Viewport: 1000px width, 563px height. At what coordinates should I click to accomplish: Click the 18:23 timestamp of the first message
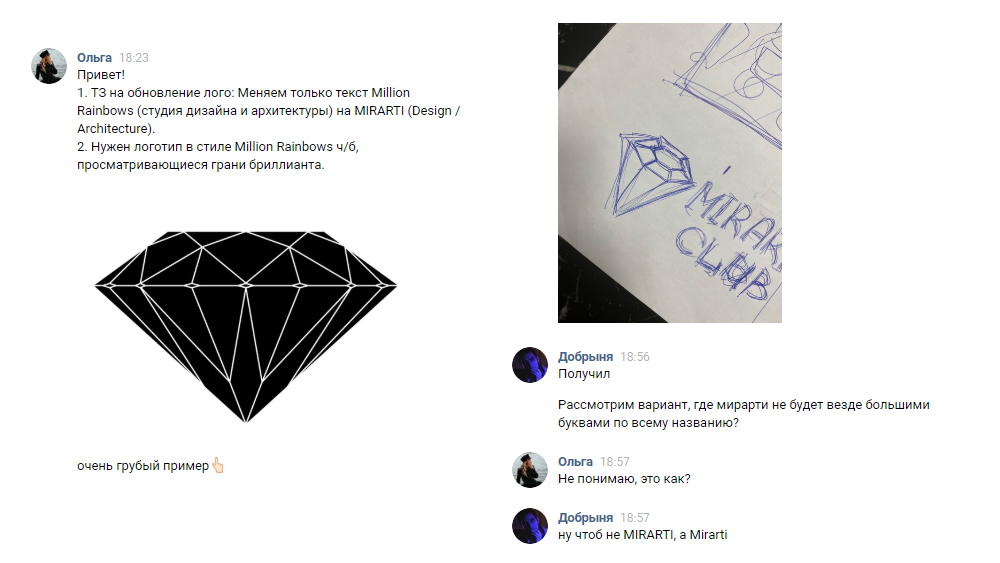click(x=134, y=57)
